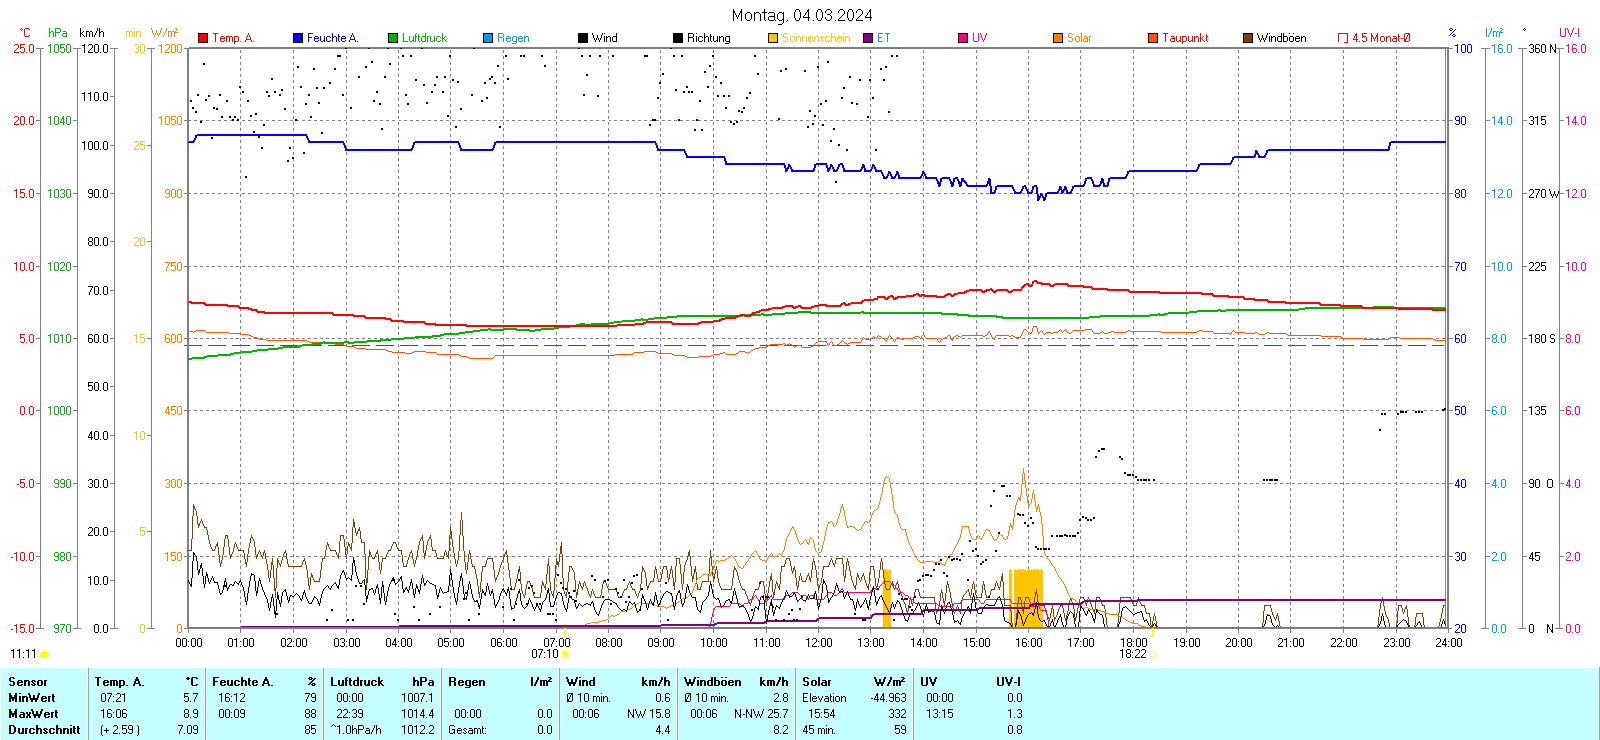Click the Richtung legend label

click(x=708, y=38)
